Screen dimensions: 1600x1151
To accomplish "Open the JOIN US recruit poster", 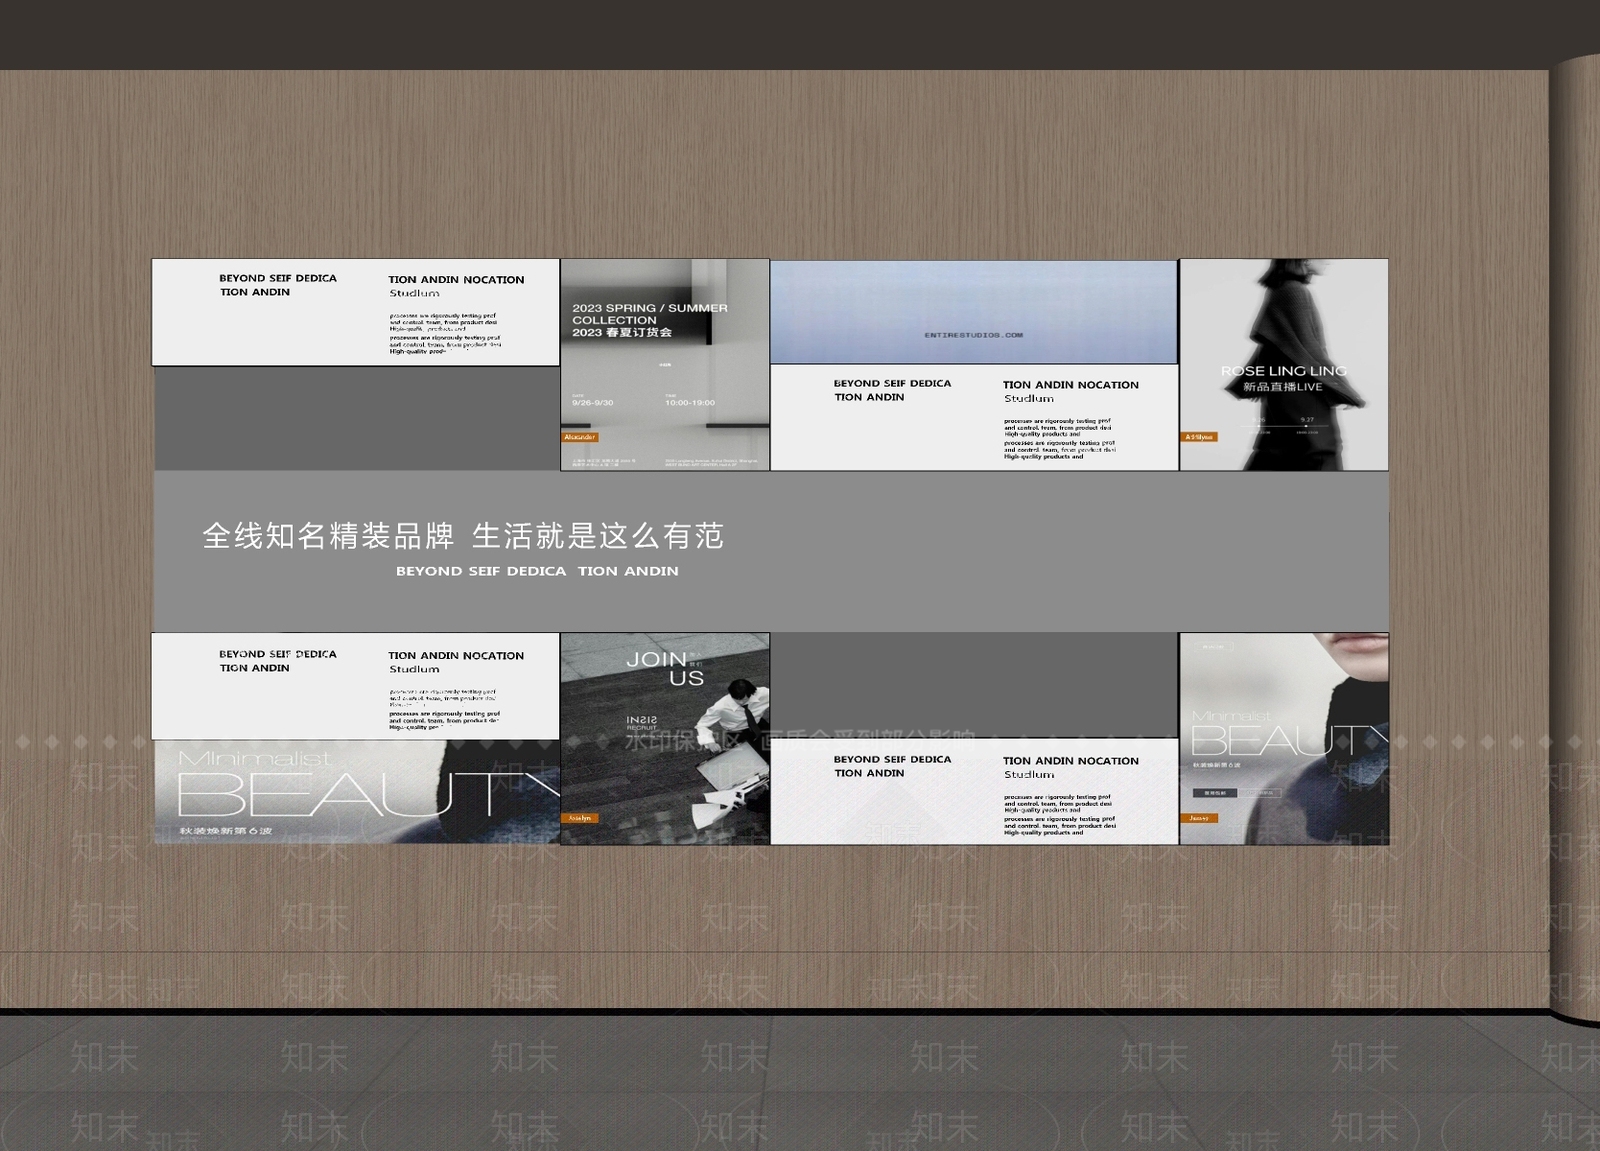I will (x=665, y=739).
